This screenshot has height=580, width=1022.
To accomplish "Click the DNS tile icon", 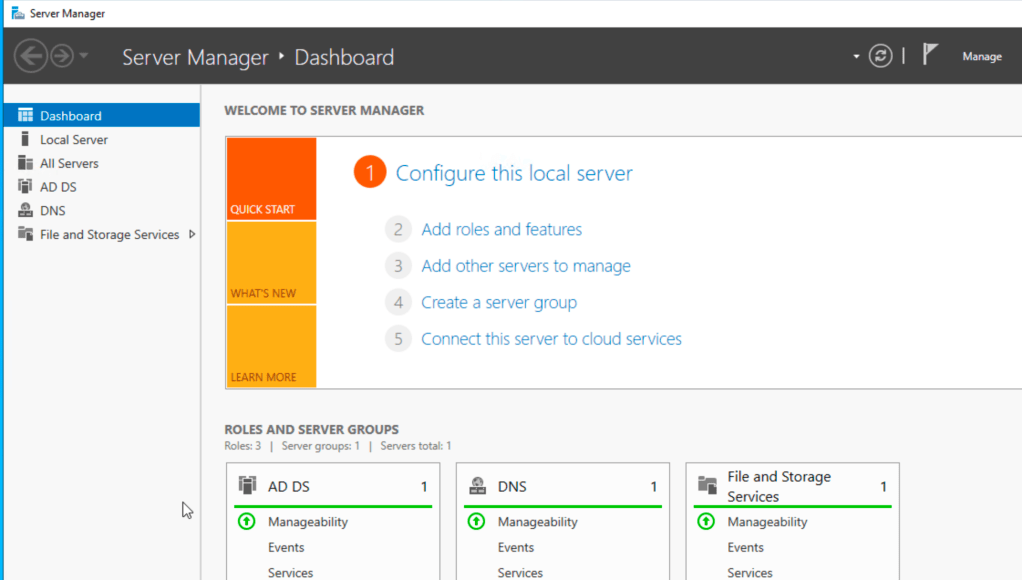I will tap(477, 486).
